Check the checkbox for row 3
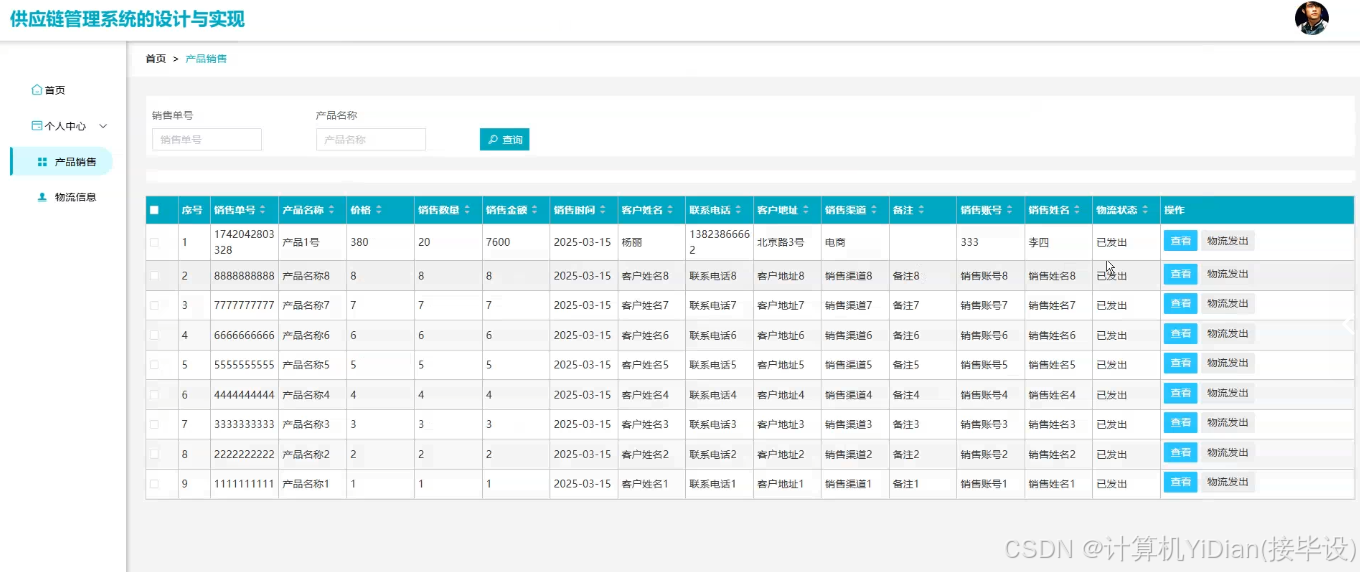Image resolution: width=1360 pixels, height=572 pixels. (154, 305)
